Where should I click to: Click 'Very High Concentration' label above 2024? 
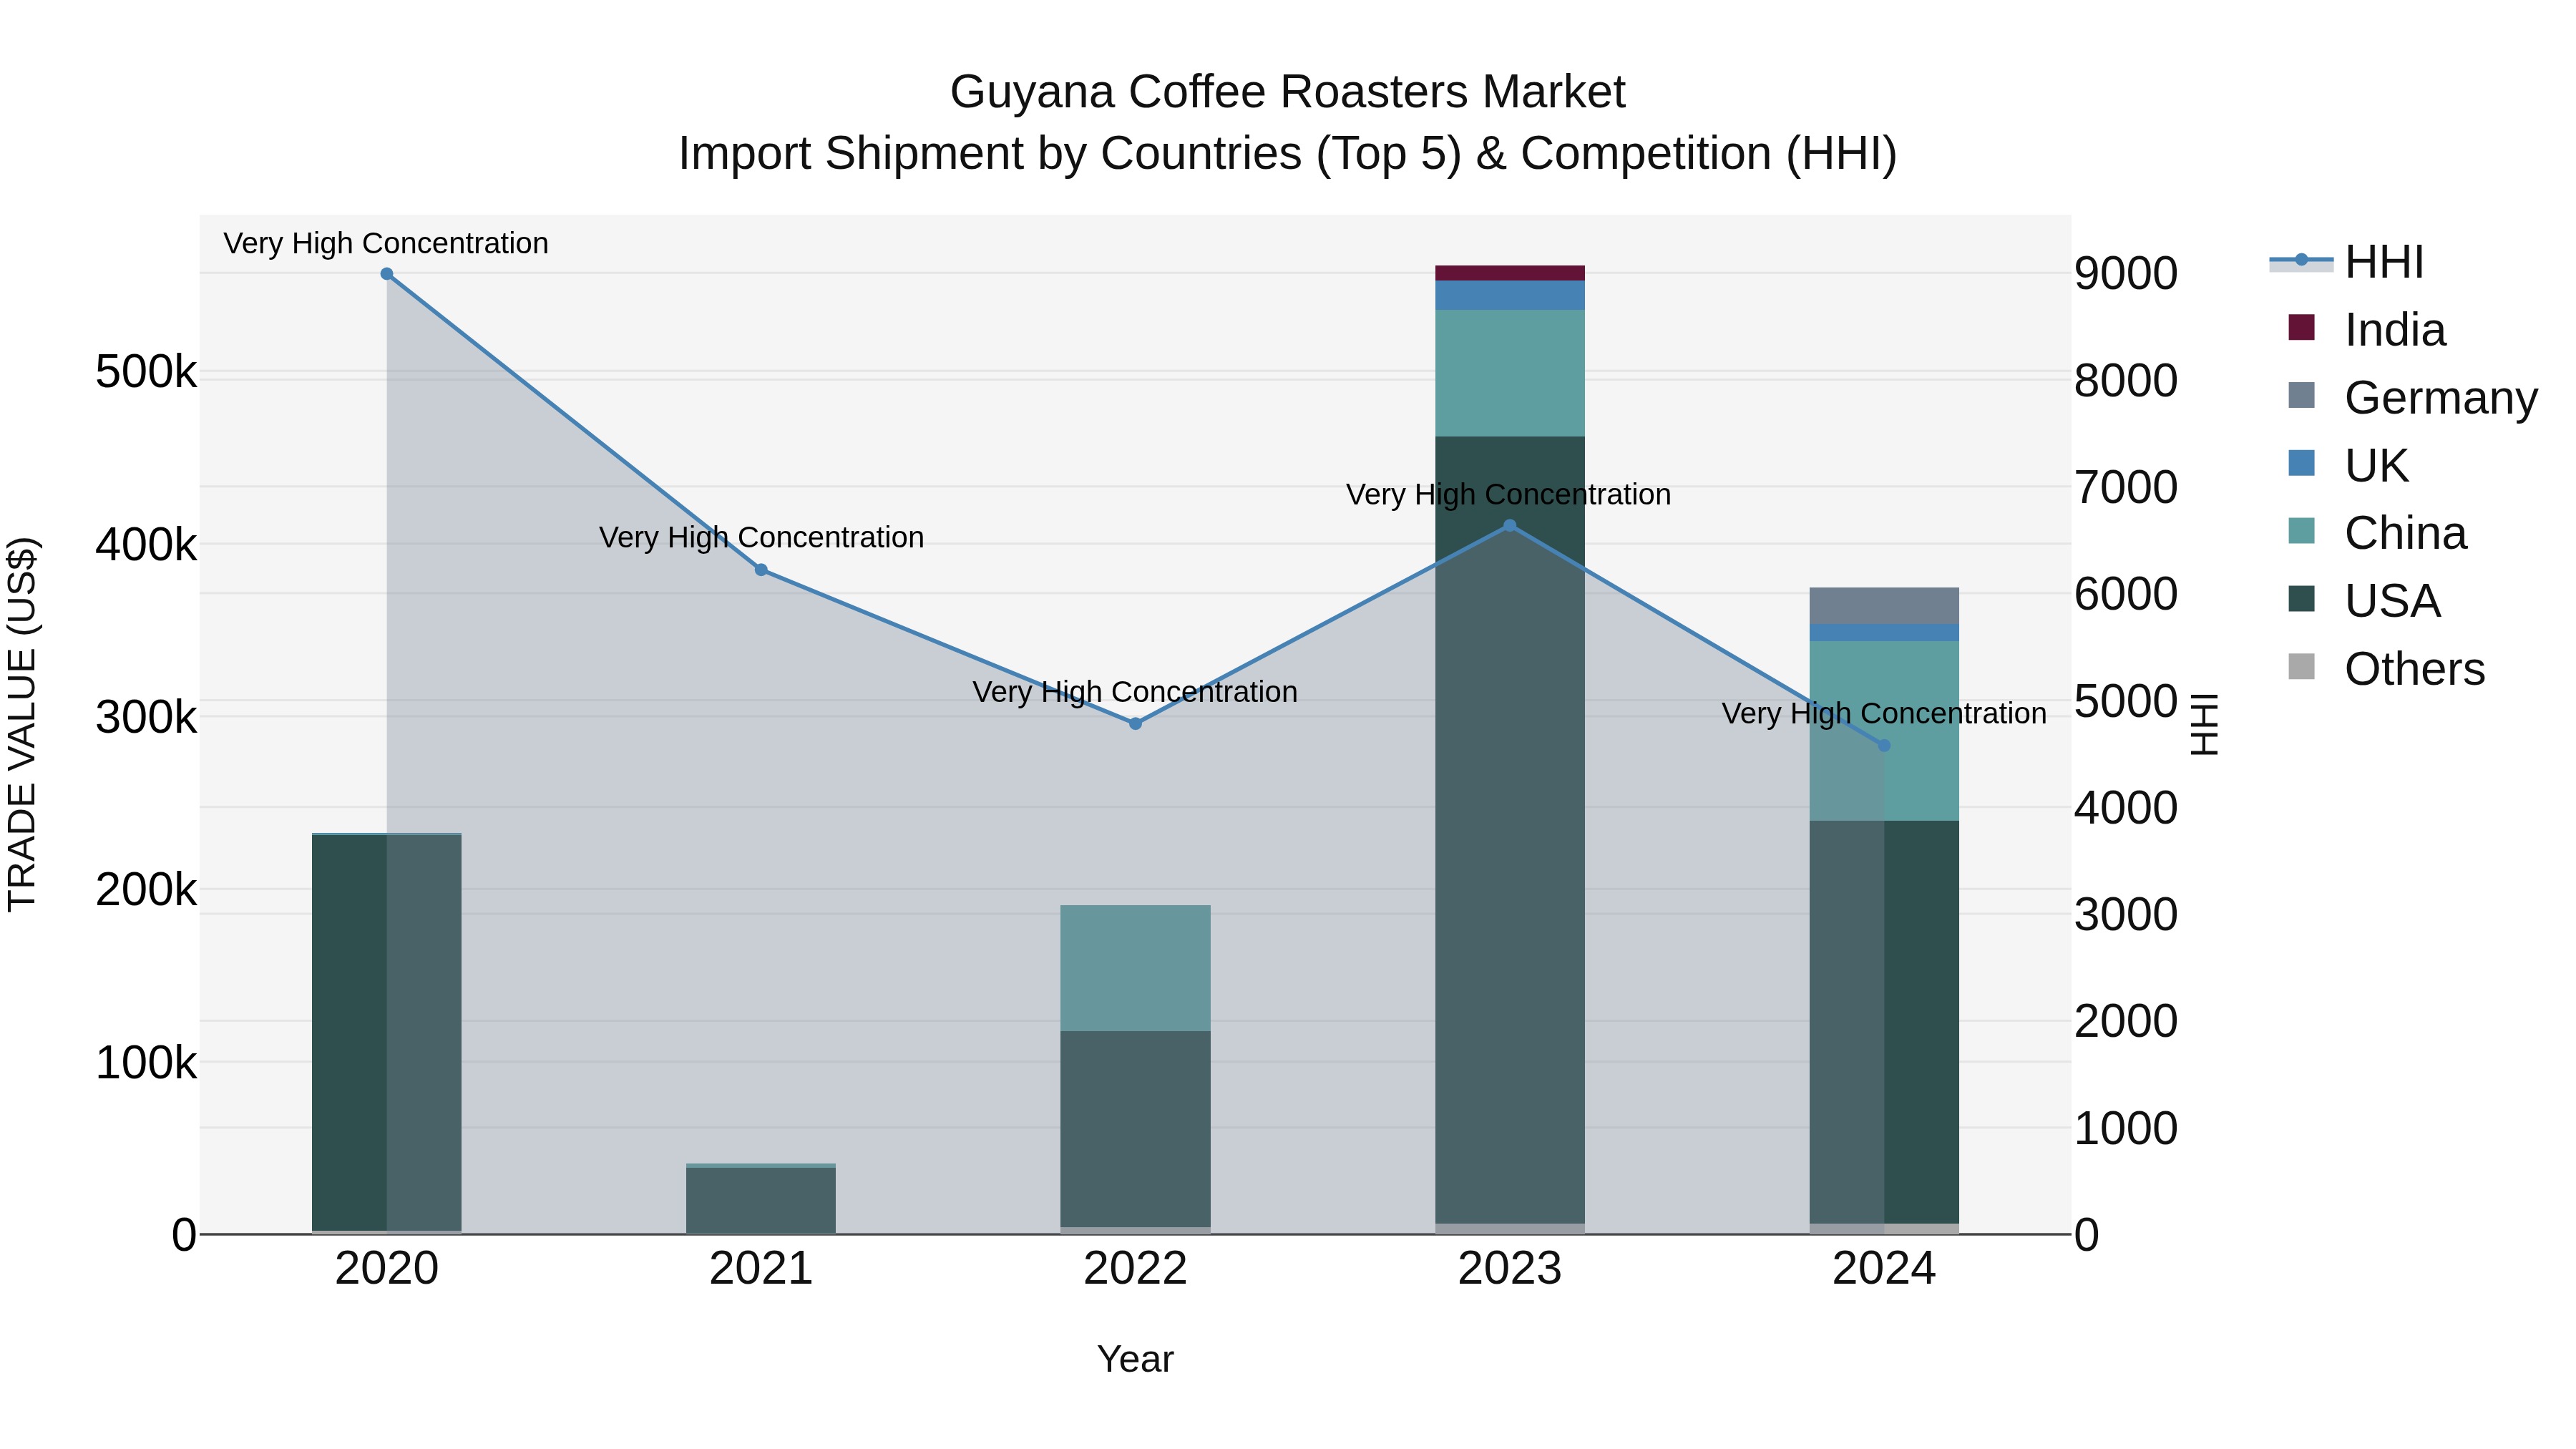[x=1884, y=714]
